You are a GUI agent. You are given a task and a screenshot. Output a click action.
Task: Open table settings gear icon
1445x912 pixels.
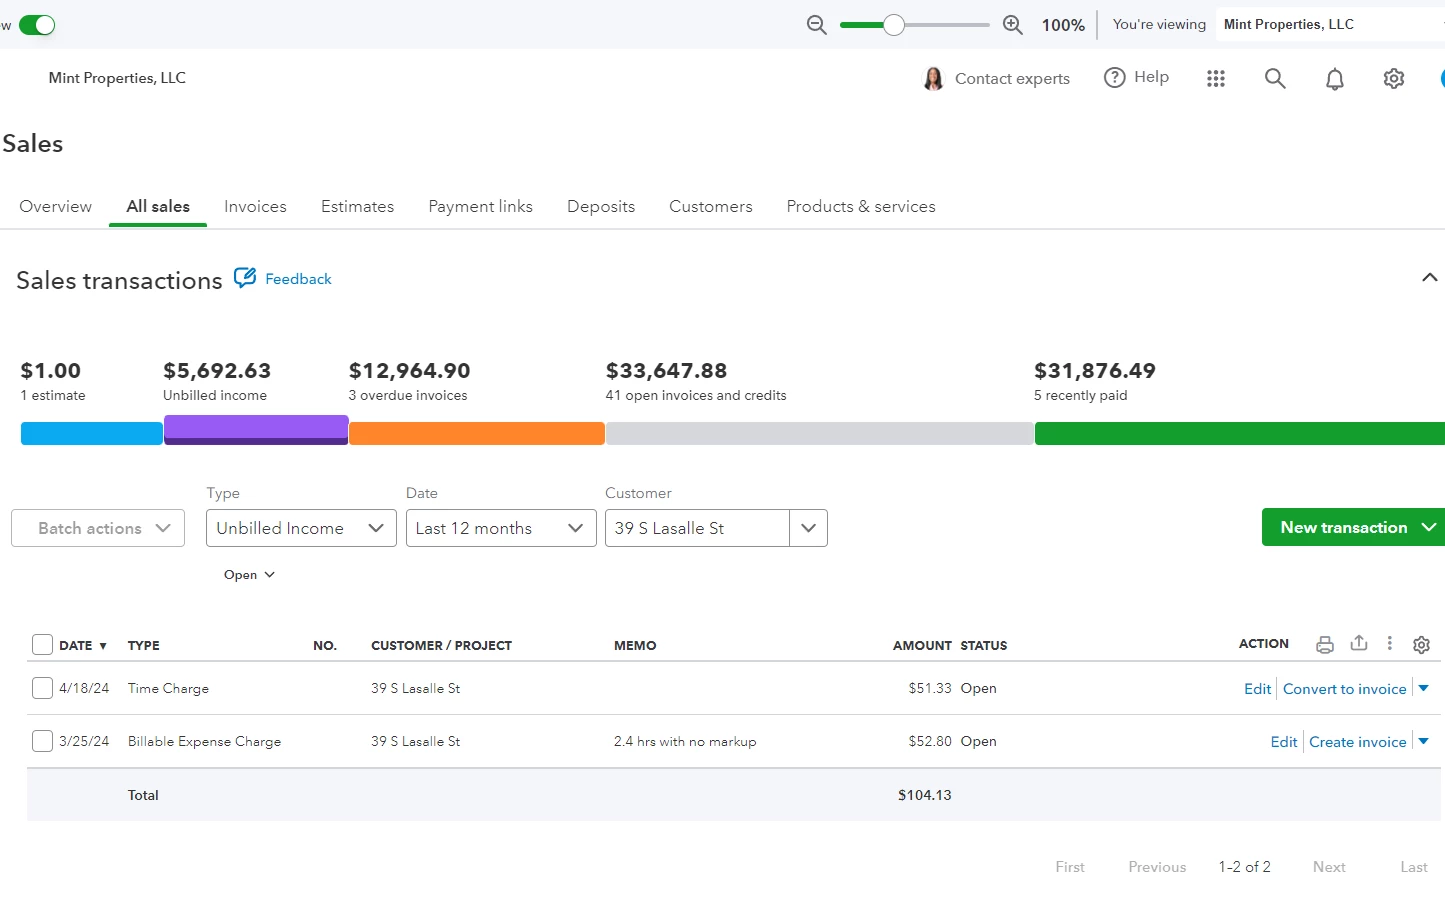tap(1421, 645)
